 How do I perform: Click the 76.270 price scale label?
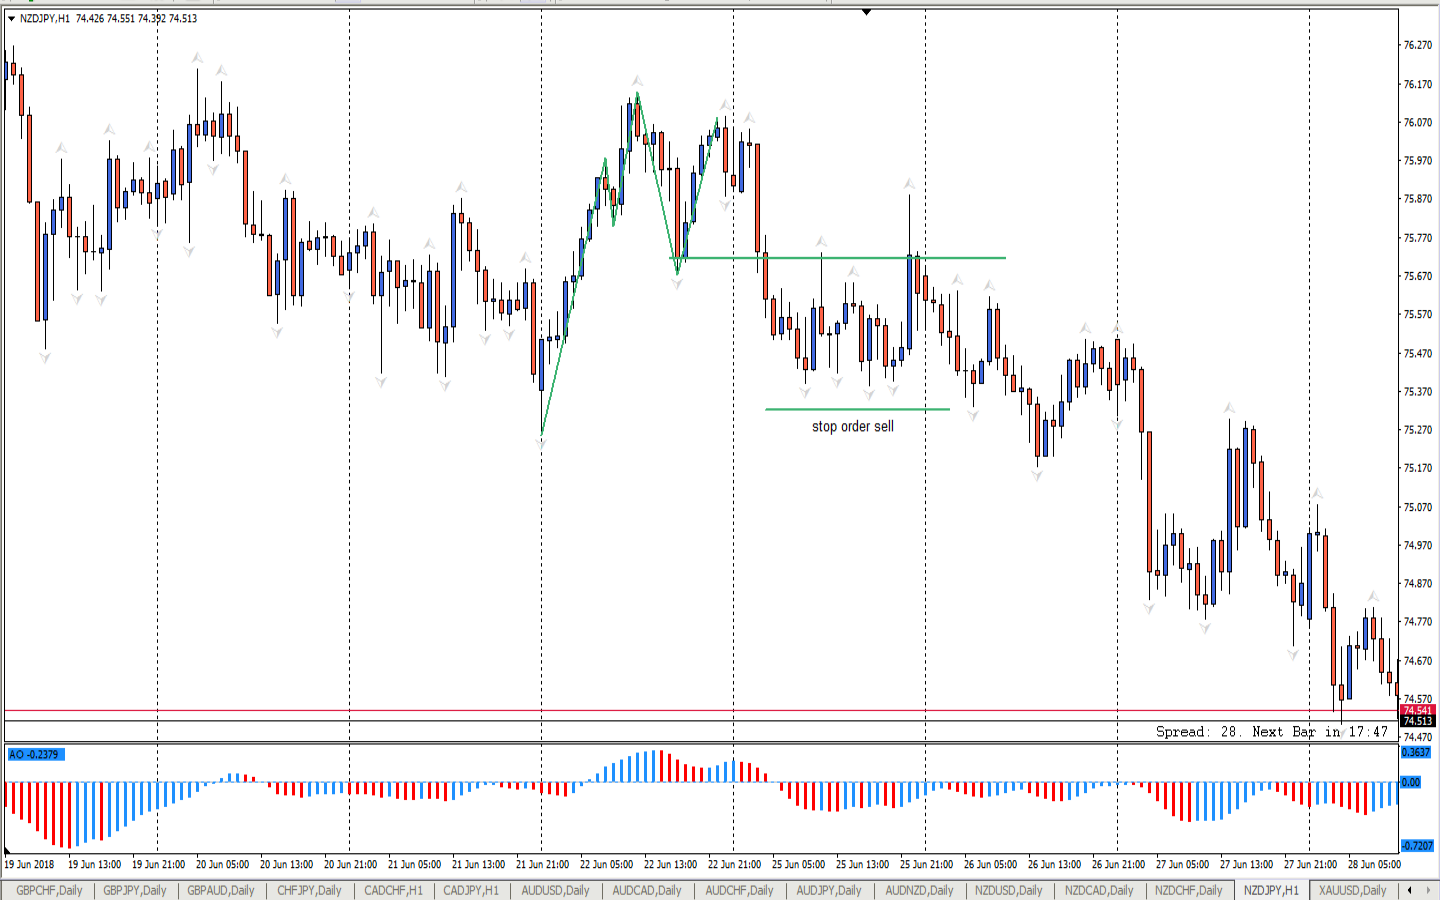pos(1418,45)
